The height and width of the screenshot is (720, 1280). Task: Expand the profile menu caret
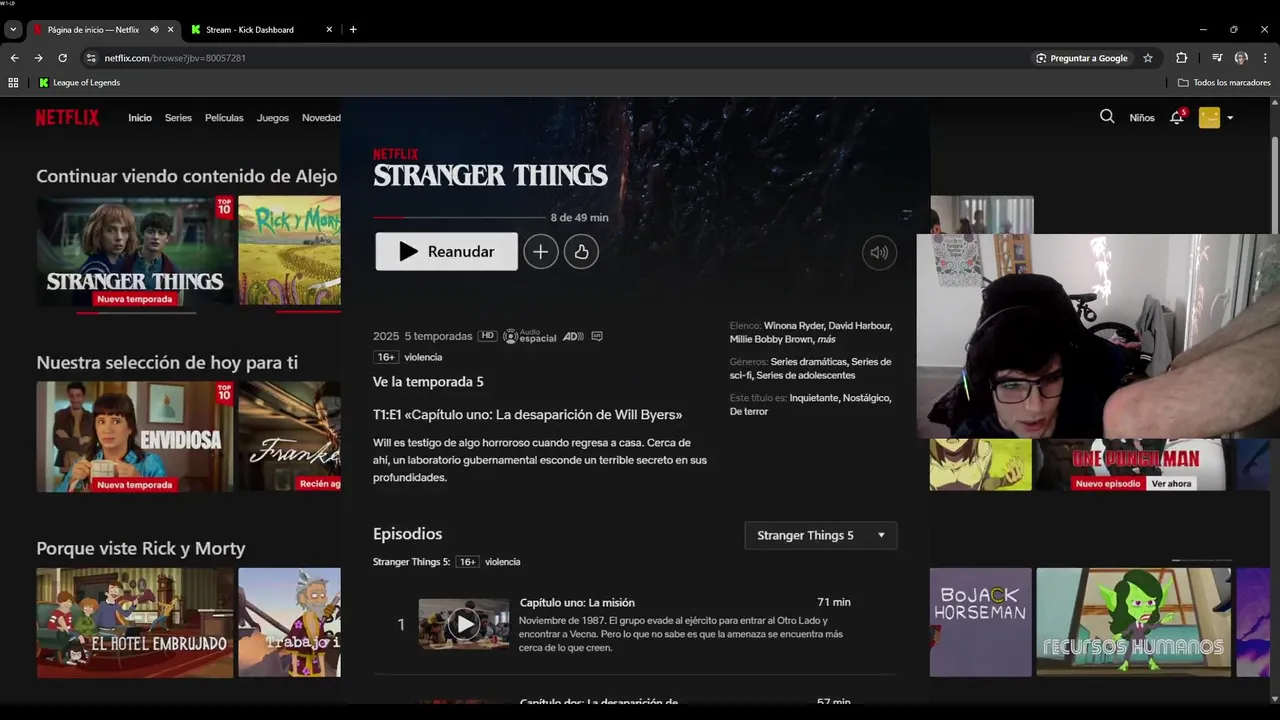pyautogui.click(x=1230, y=118)
